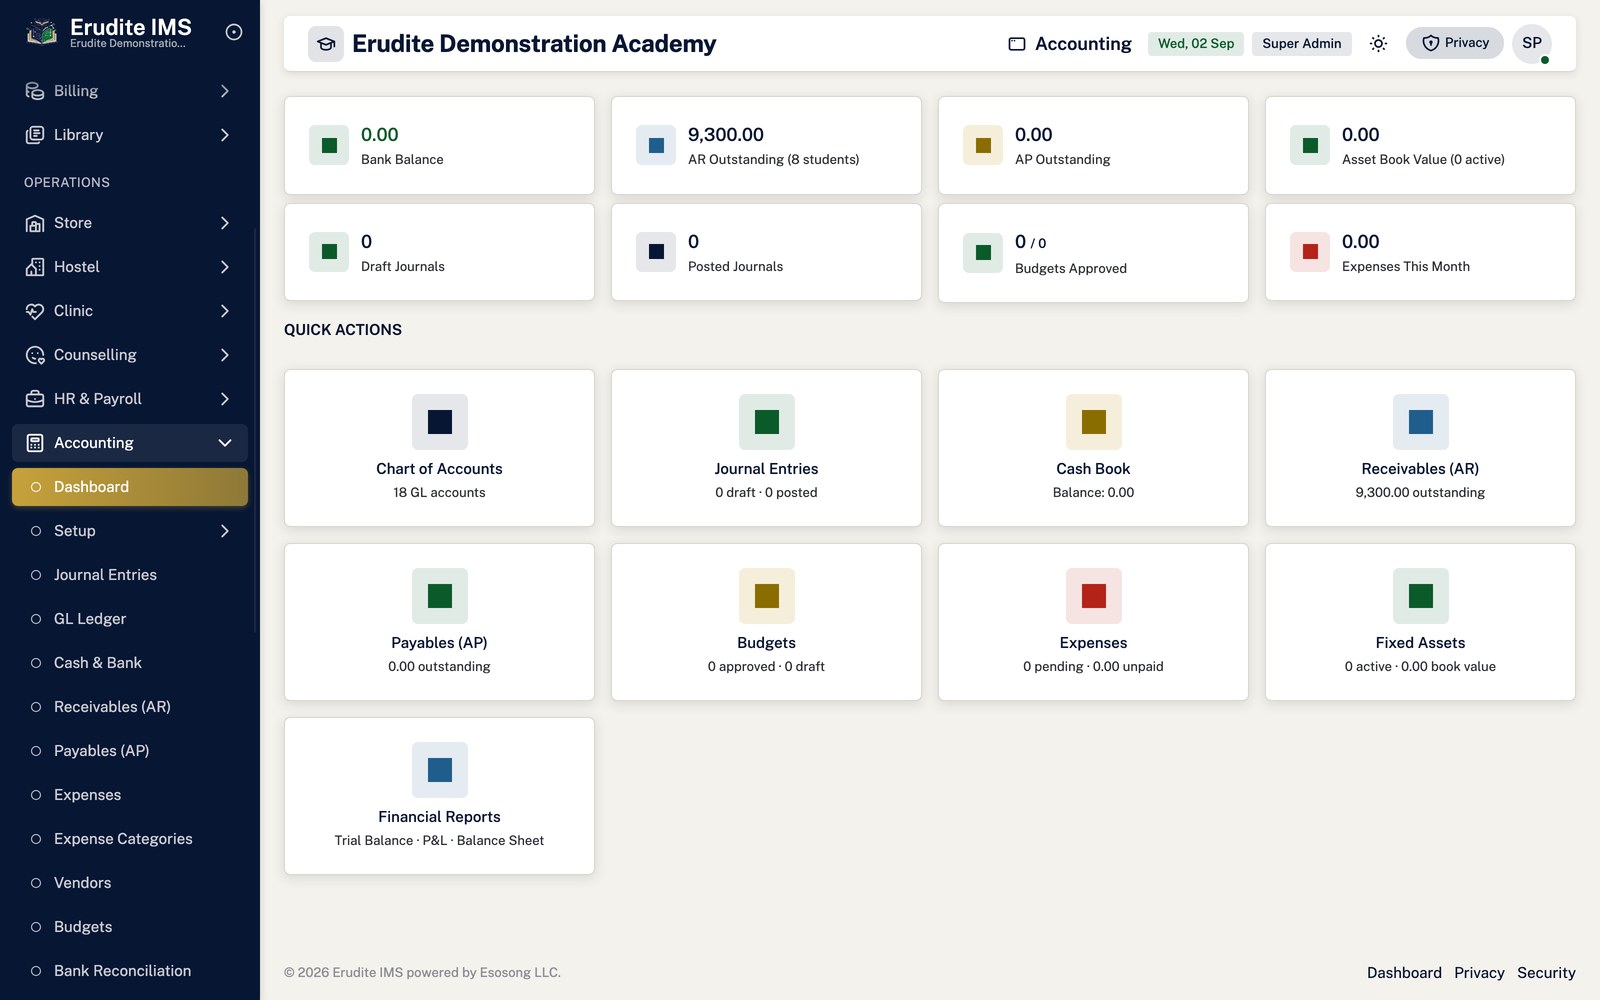Viewport: 1600px width, 1000px height.
Task: Click the graduation cap icon beside academy name
Action: (x=326, y=44)
